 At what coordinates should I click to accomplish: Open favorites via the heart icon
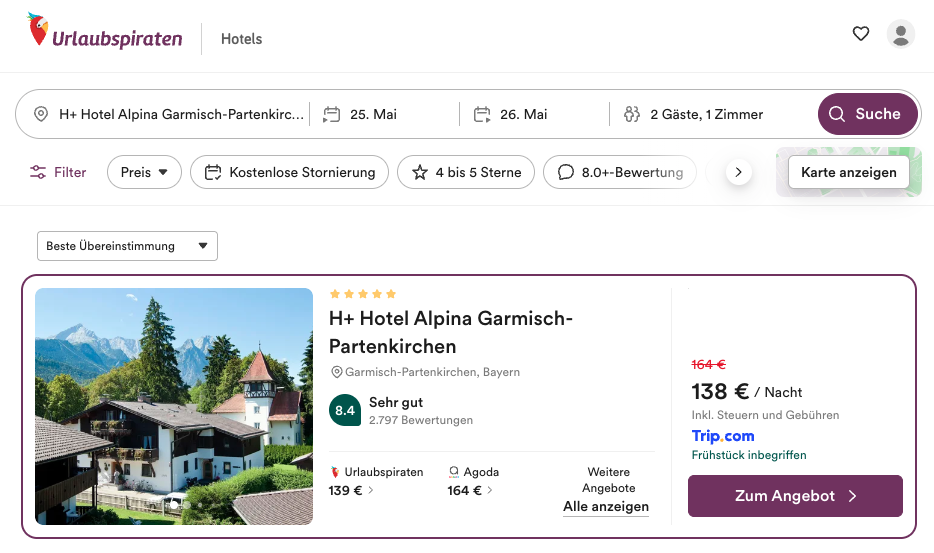[861, 34]
